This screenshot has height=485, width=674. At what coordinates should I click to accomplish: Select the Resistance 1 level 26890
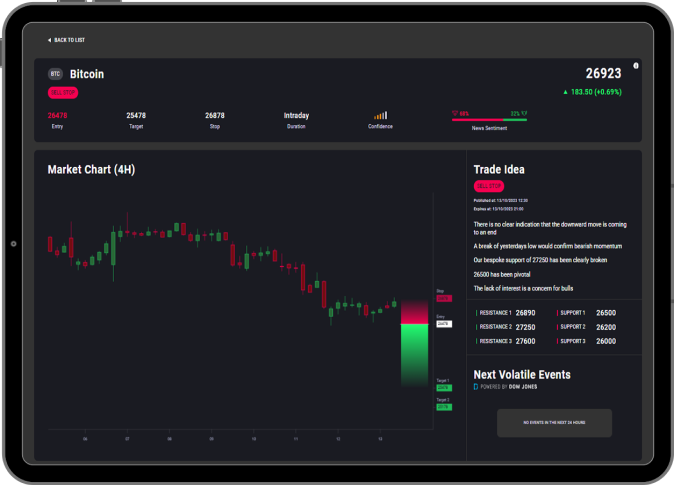(x=525, y=313)
